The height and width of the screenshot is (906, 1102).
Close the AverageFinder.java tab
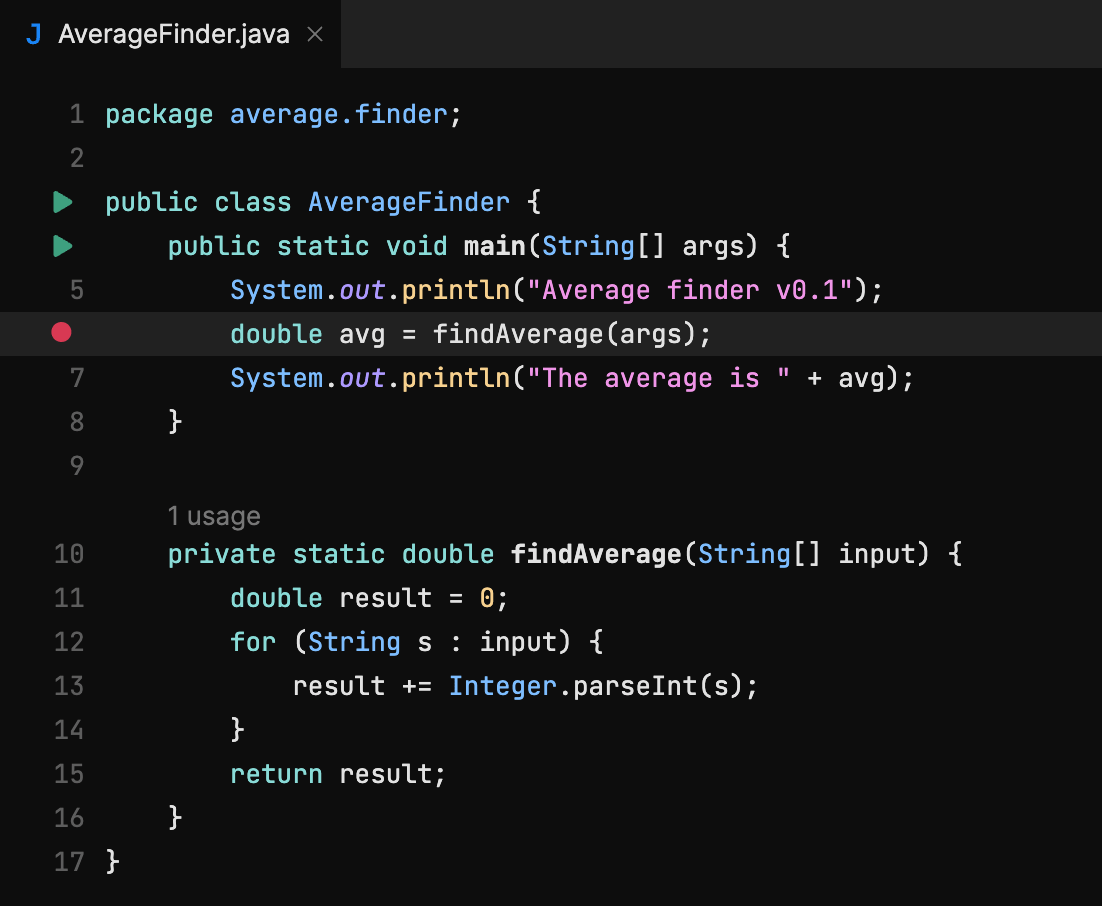coord(315,33)
